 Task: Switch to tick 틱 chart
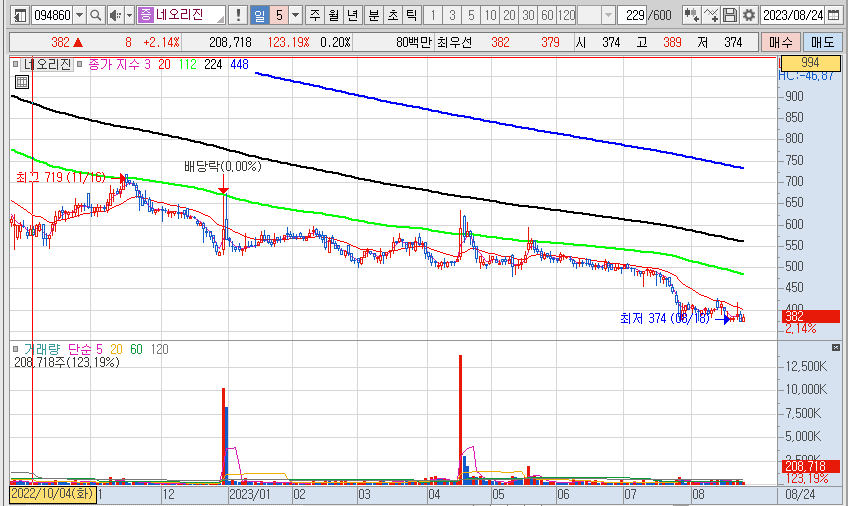point(412,15)
